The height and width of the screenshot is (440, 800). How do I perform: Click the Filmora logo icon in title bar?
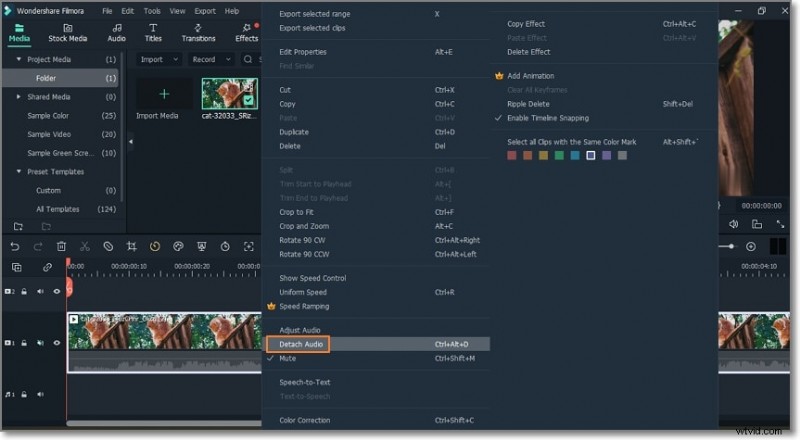pos(7,11)
